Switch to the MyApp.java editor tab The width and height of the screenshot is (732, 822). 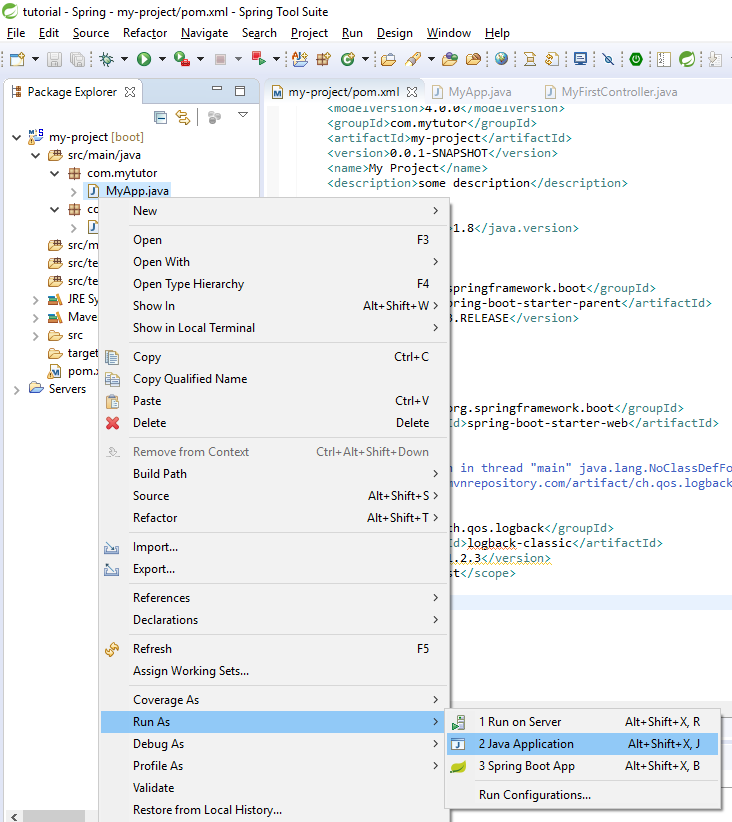472,92
